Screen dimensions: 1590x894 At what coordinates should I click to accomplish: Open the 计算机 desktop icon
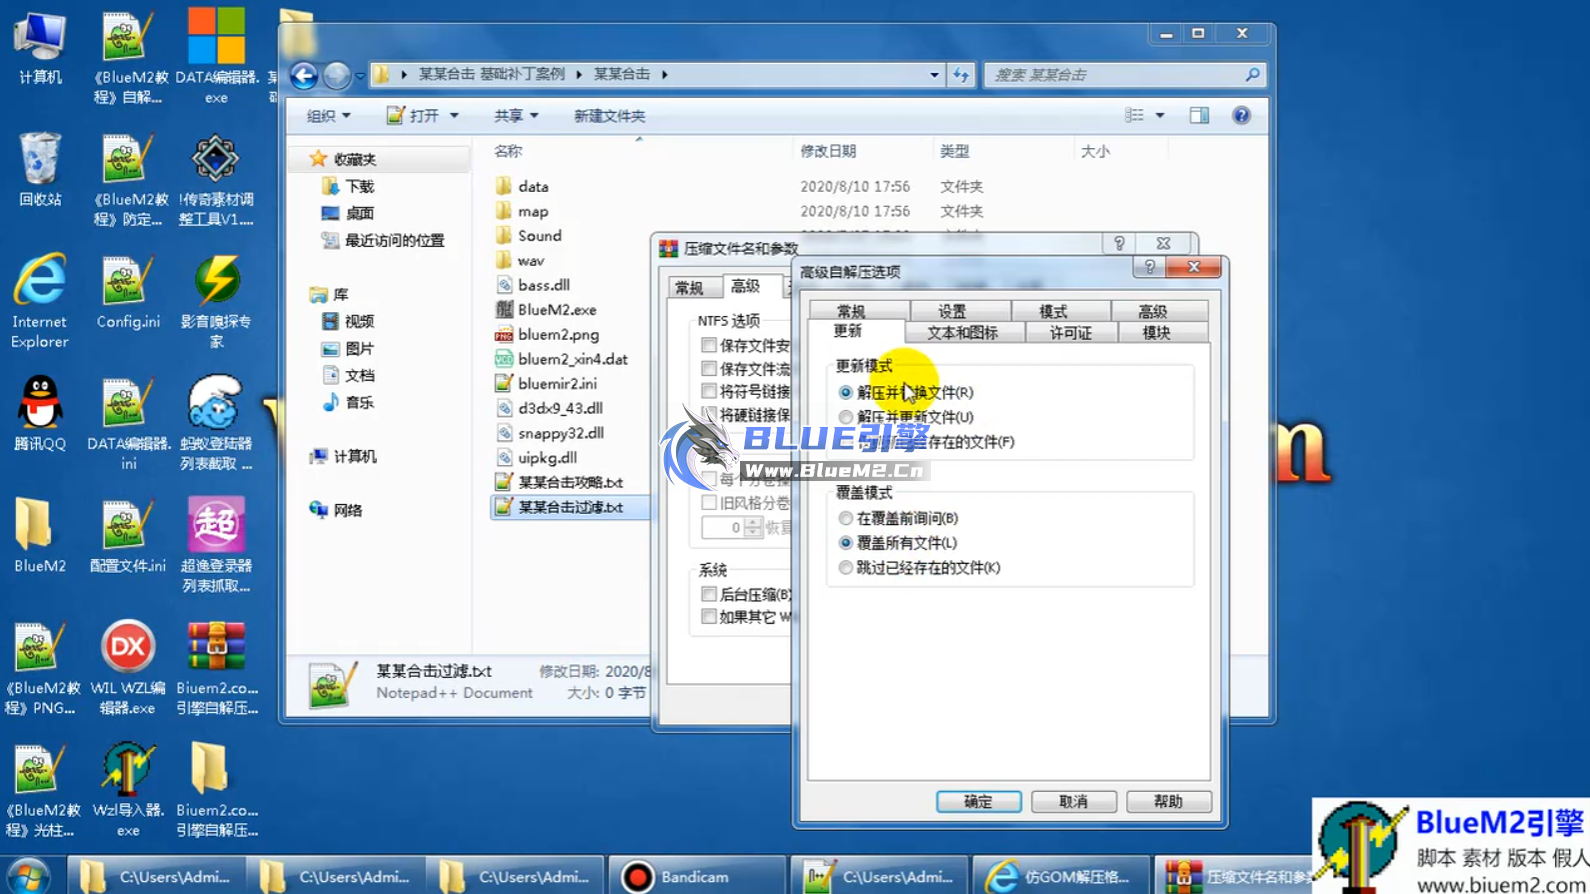pyautogui.click(x=40, y=47)
